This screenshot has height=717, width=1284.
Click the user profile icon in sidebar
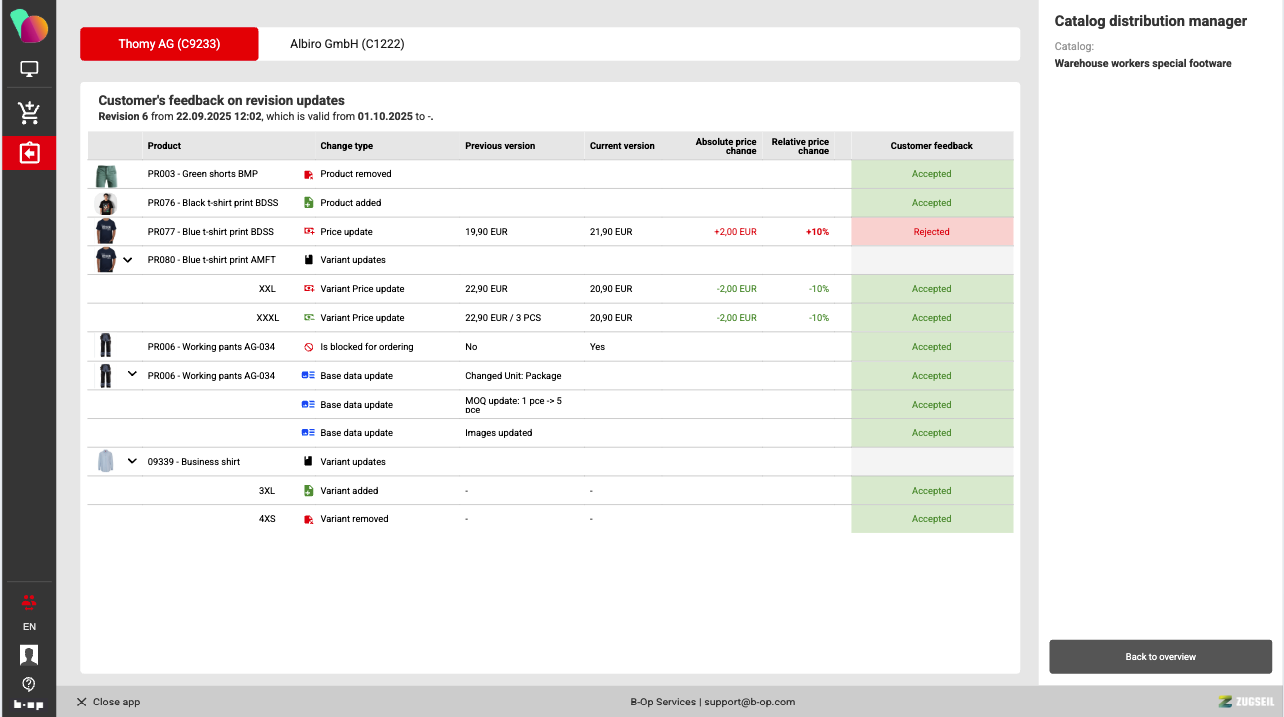click(29, 655)
